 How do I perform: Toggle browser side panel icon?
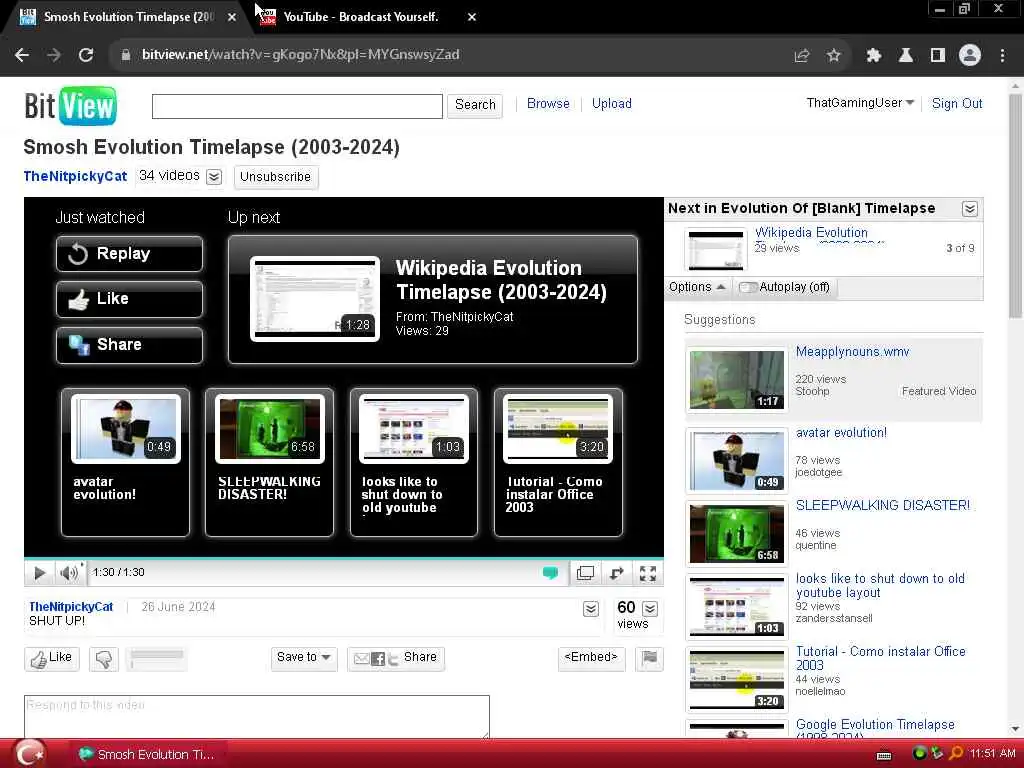938,56
